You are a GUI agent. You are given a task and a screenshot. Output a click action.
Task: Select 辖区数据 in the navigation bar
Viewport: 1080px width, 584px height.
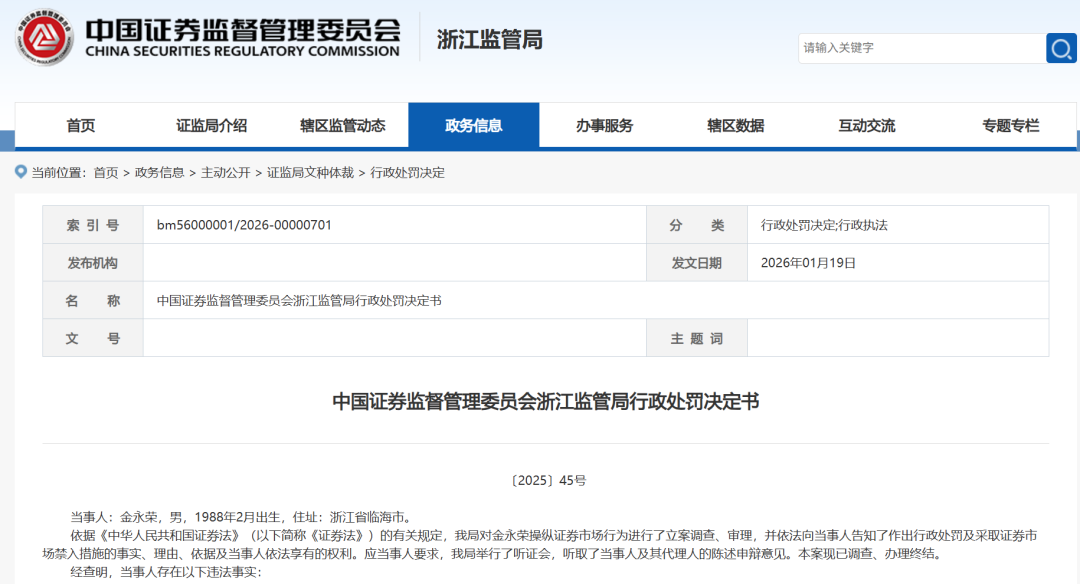tap(735, 124)
